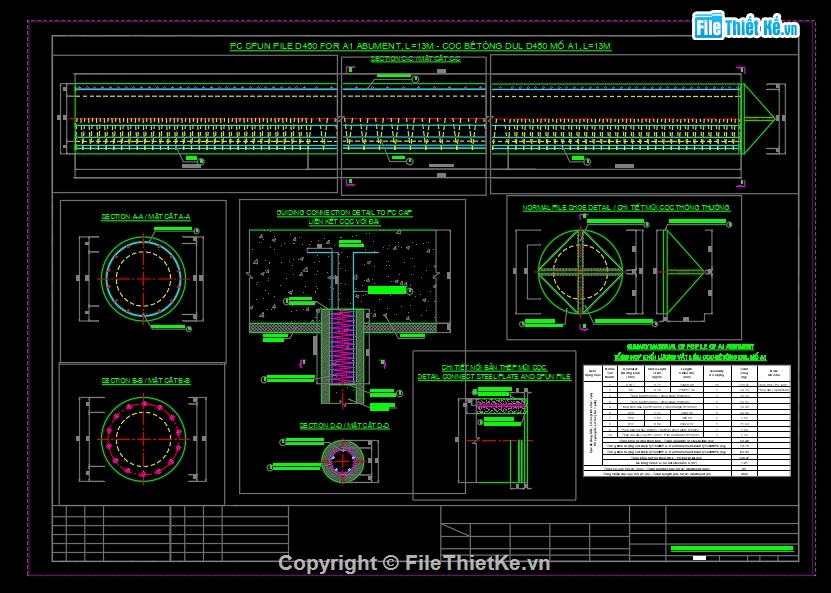The height and width of the screenshot is (593, 831).
Task: Click the pointed pile tip in elevation
Action: coord(759,117)
